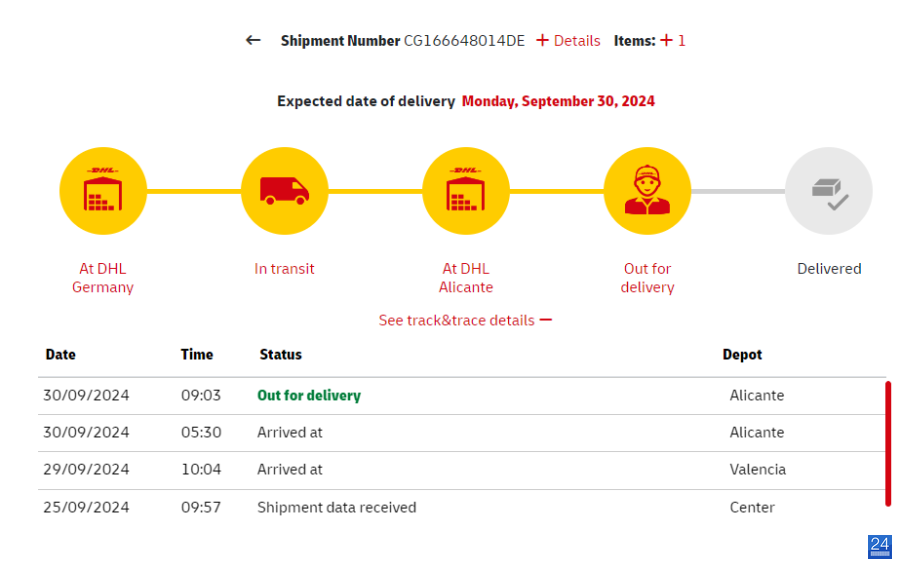
Task: Click the At DHL Alicante warehouse icon
Action: point(466,191)
